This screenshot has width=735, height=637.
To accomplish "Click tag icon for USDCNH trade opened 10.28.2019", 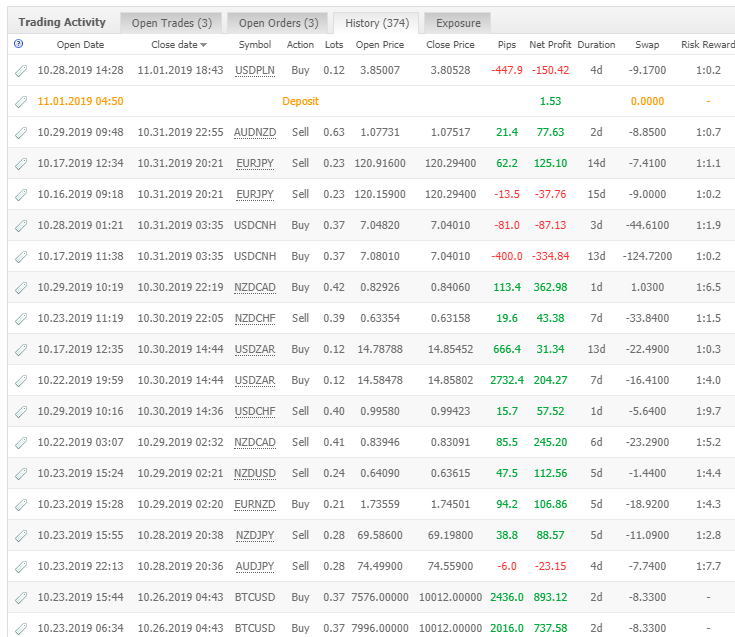I will tap(21, 226).
